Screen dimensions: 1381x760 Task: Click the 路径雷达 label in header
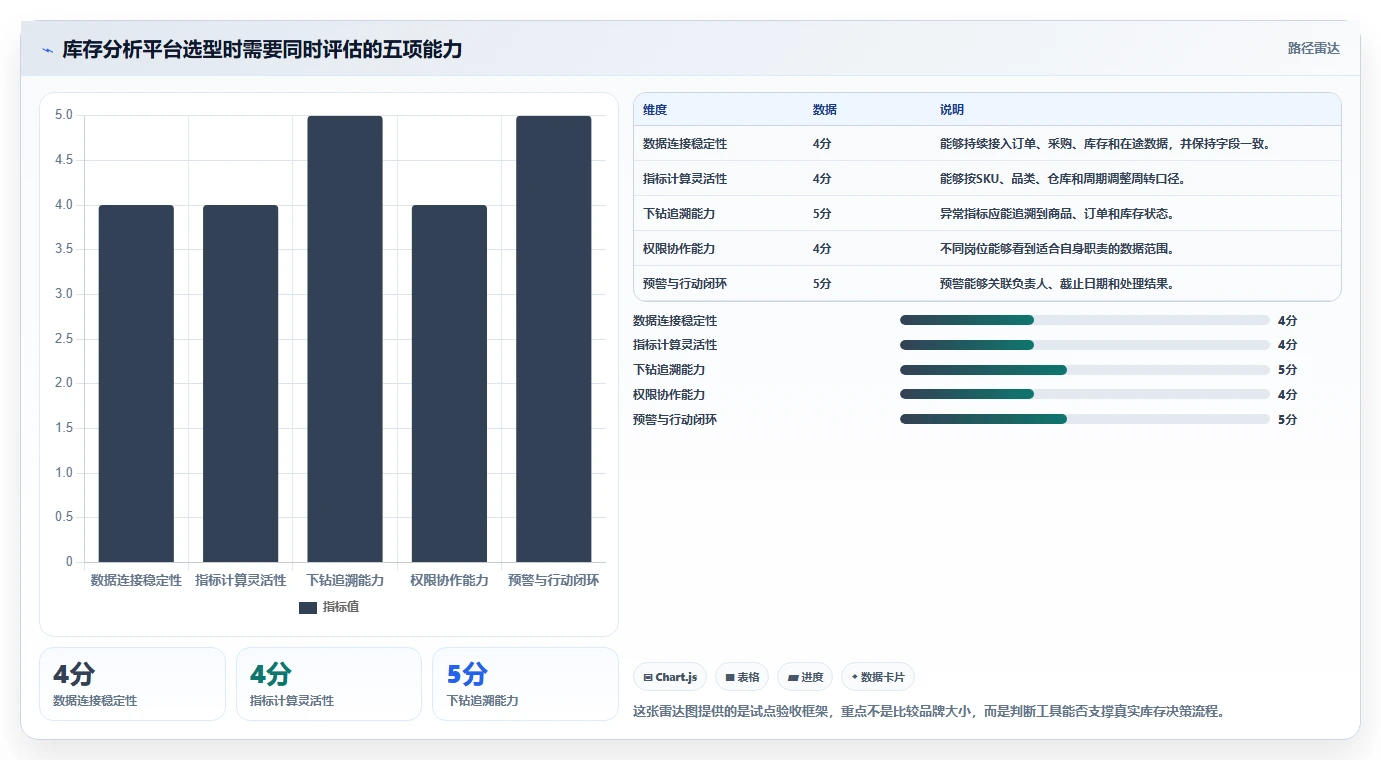coord(1313,48)
